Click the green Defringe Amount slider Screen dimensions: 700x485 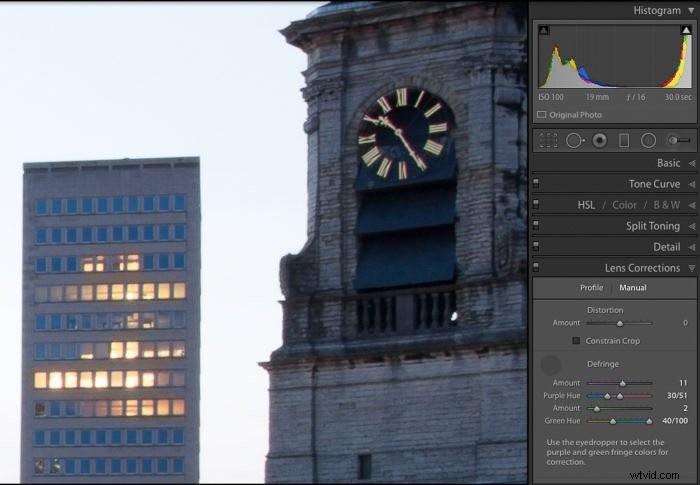coord(619,408)
